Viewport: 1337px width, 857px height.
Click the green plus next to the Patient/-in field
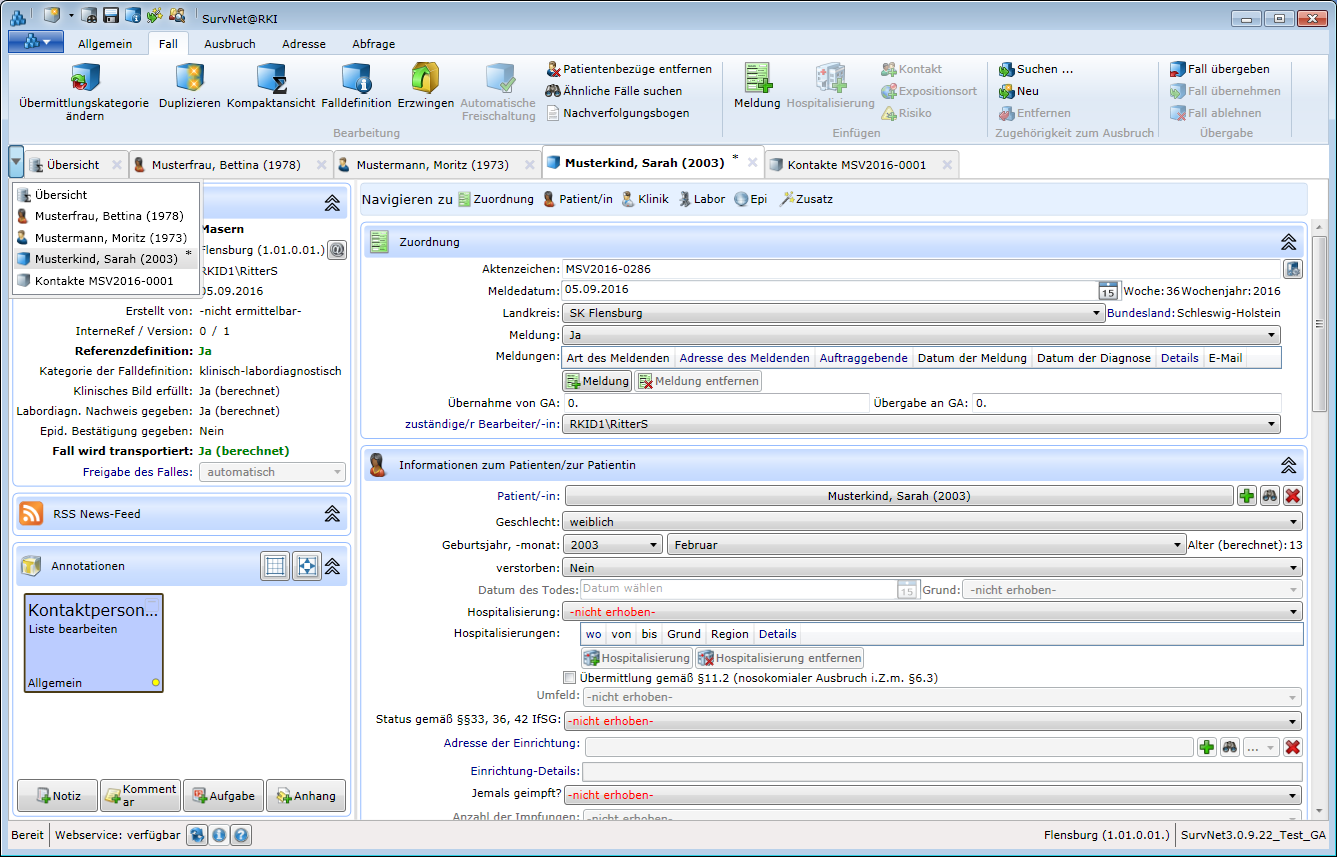coord(1246,496)
